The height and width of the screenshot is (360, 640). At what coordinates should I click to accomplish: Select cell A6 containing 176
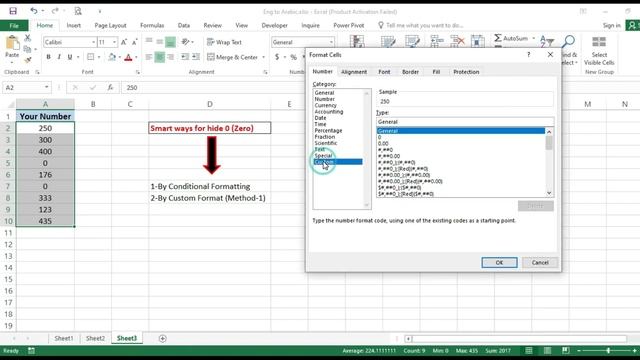coord(45,175)
